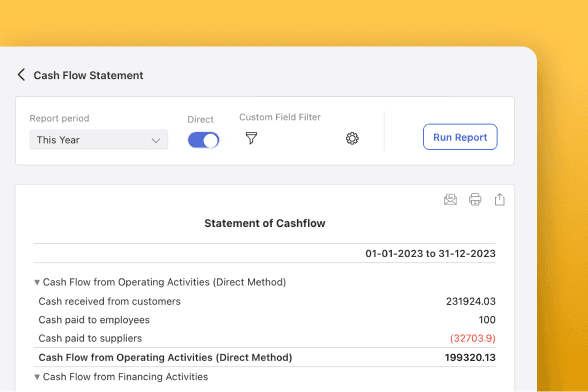Click the 199320.13 total value
The width and height of the screenshot is (588, 392).
(470, 357)
